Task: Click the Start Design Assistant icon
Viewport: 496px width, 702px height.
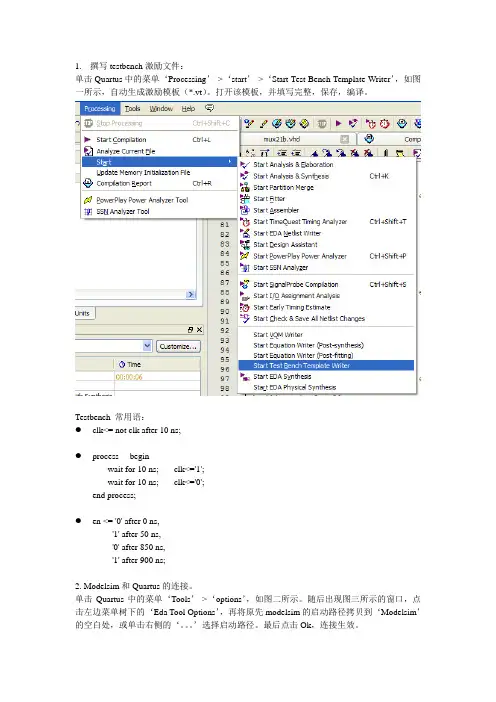Action: [x=245, y=244]
